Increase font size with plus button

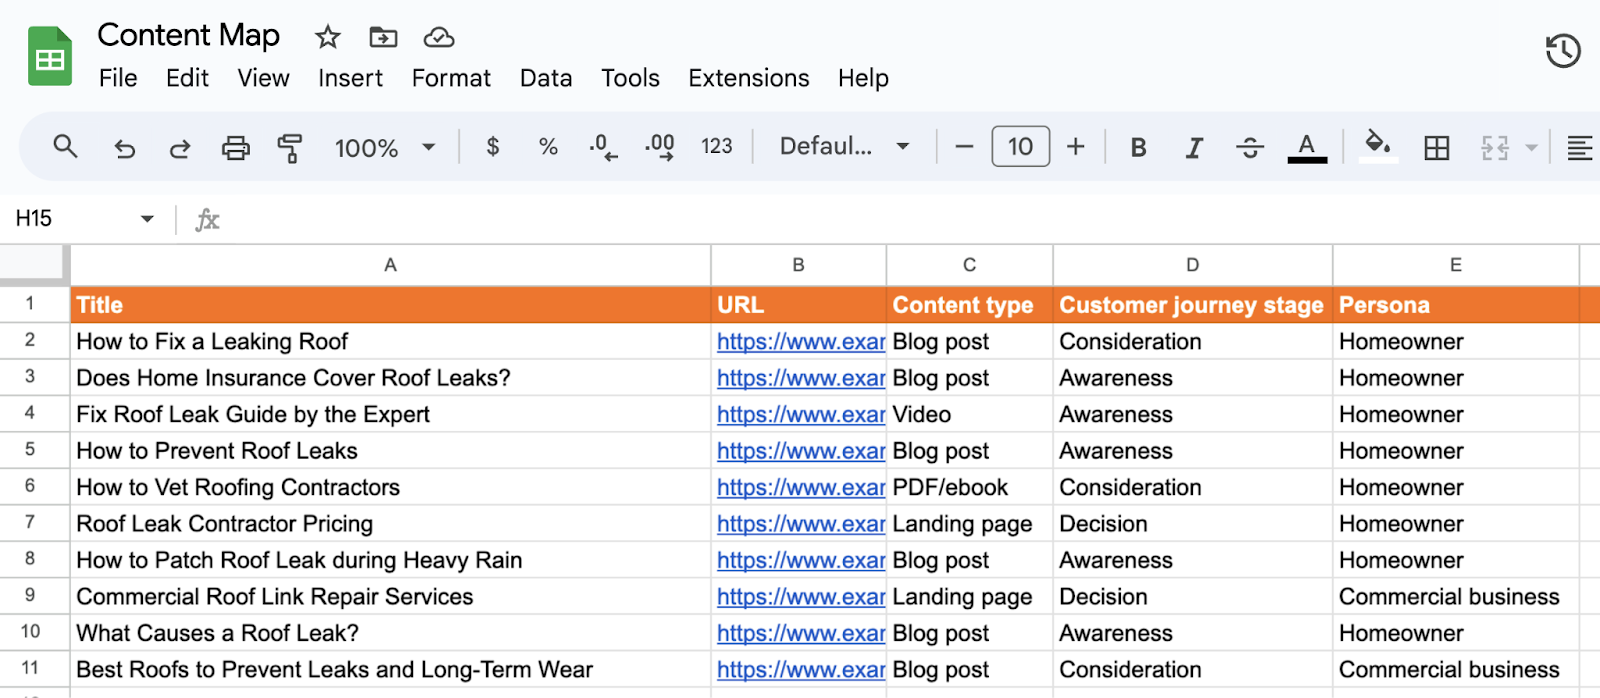click(1076, 147)
